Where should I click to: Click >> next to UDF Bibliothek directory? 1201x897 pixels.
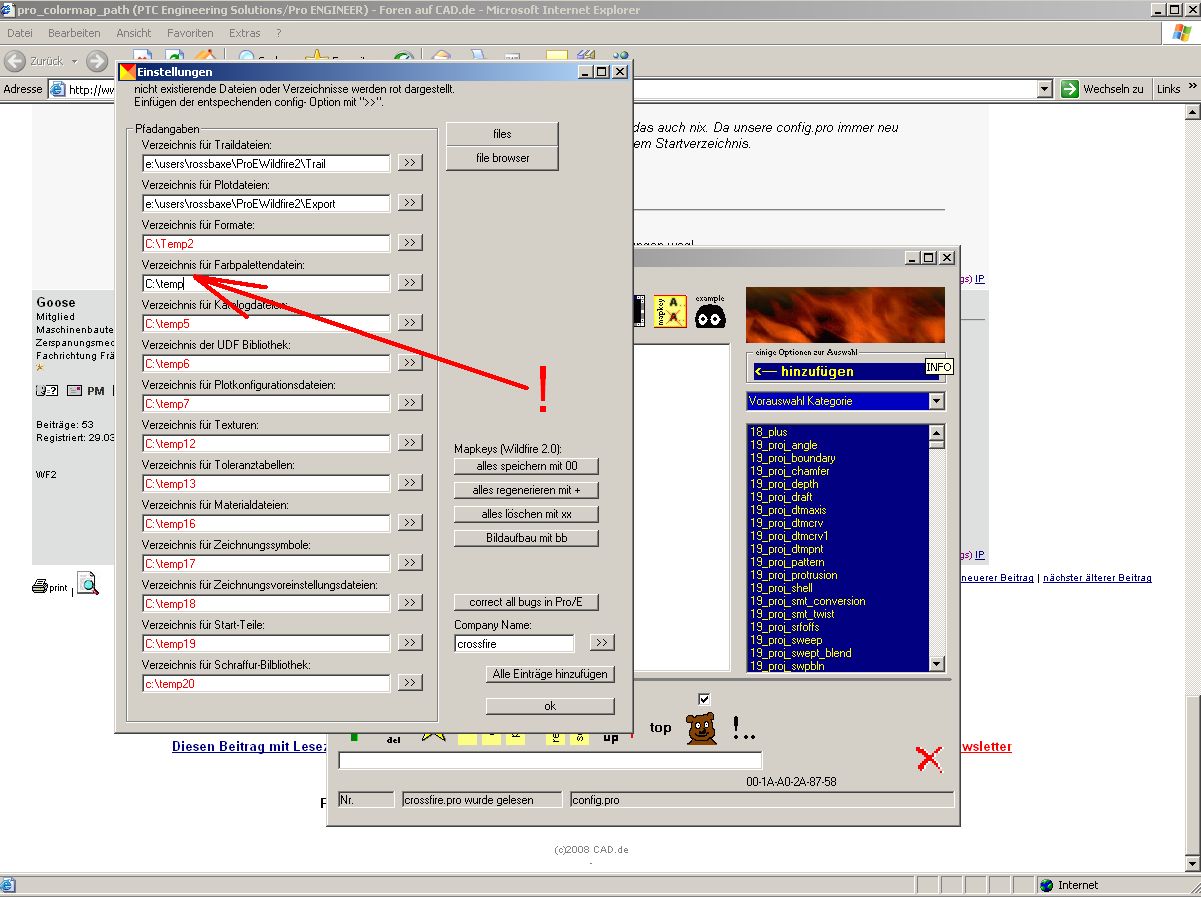pyautogui.click(x=410, y=362)
